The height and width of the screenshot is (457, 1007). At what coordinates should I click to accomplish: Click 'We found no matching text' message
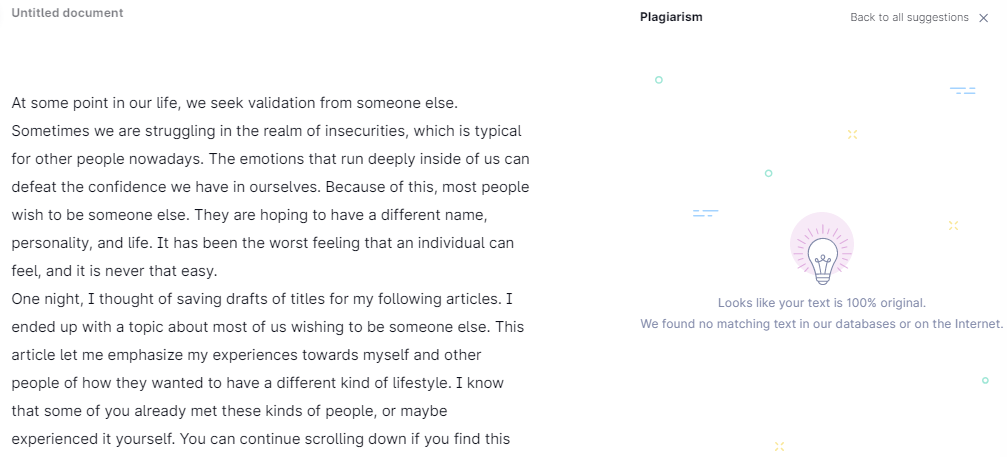pos(821,324)
